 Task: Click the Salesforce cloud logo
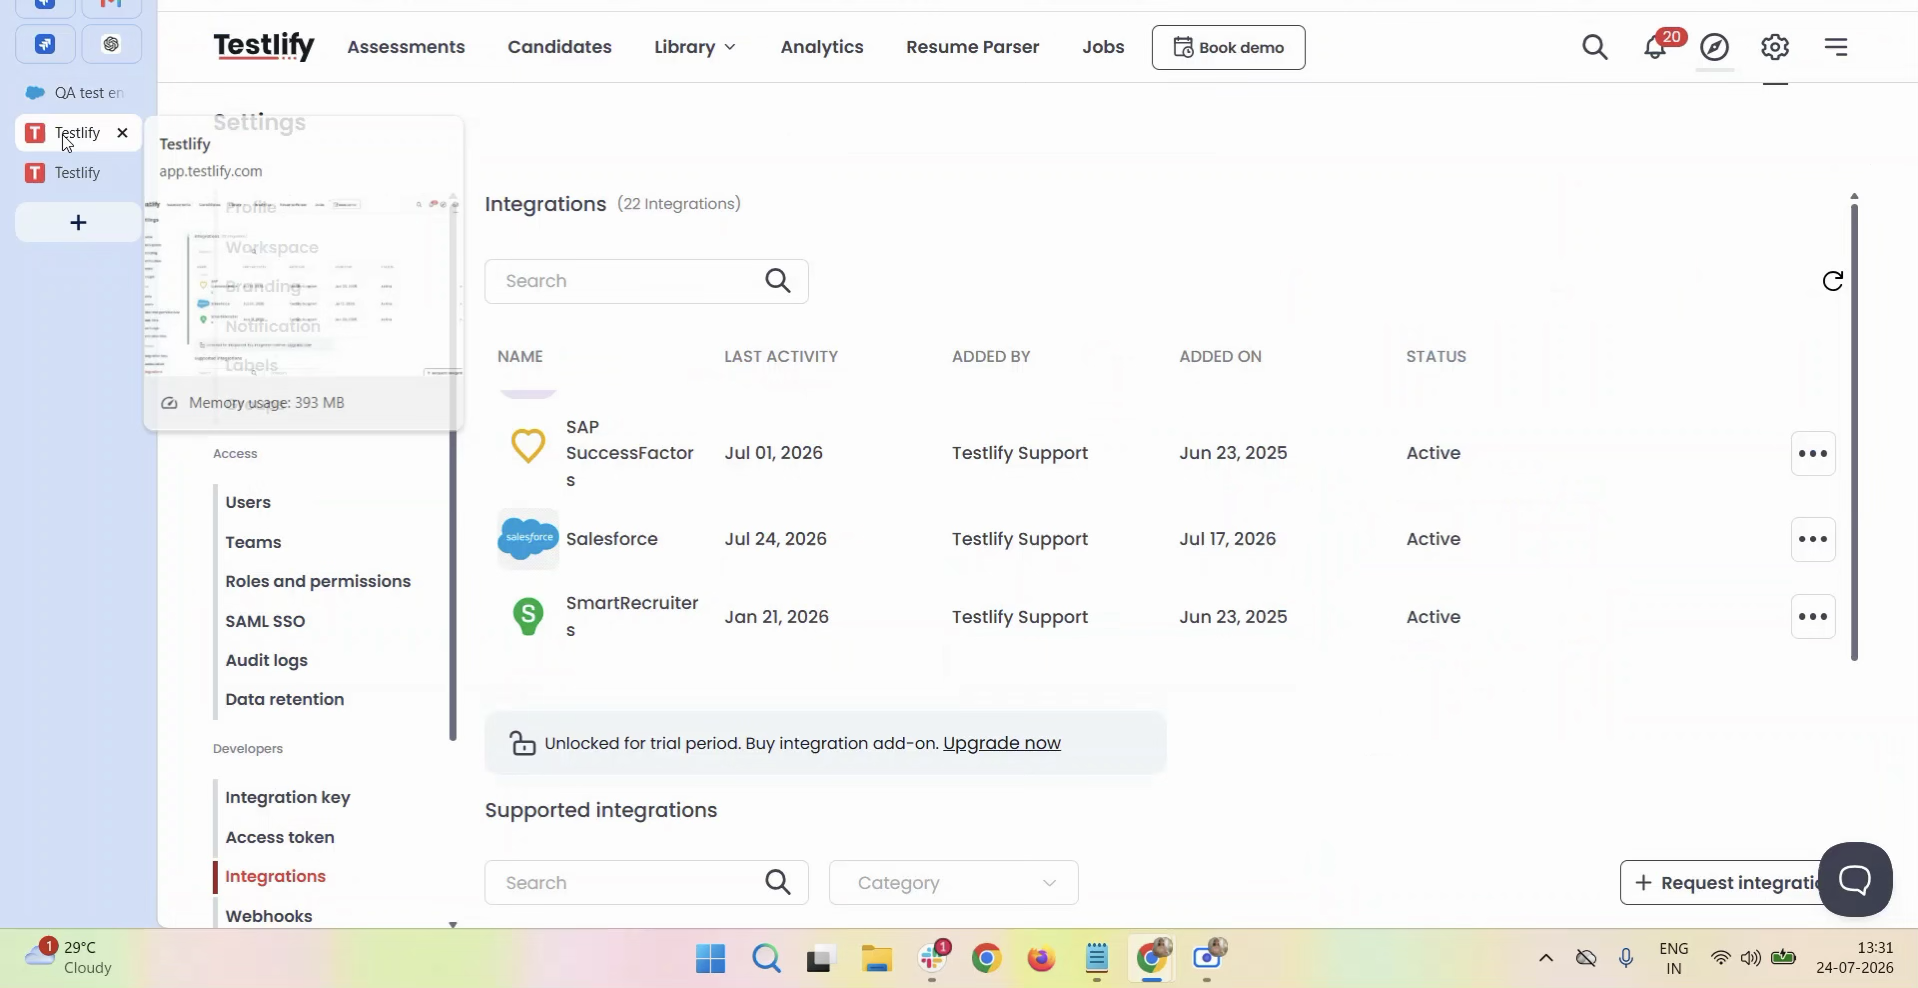[x=528, y=539]
